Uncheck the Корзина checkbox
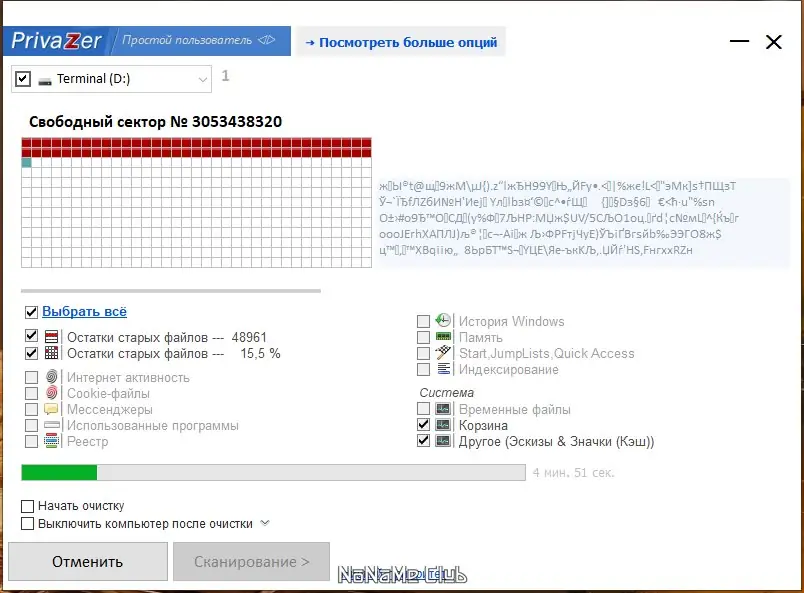Screen dimensions: 804x593 click(424, 425)
